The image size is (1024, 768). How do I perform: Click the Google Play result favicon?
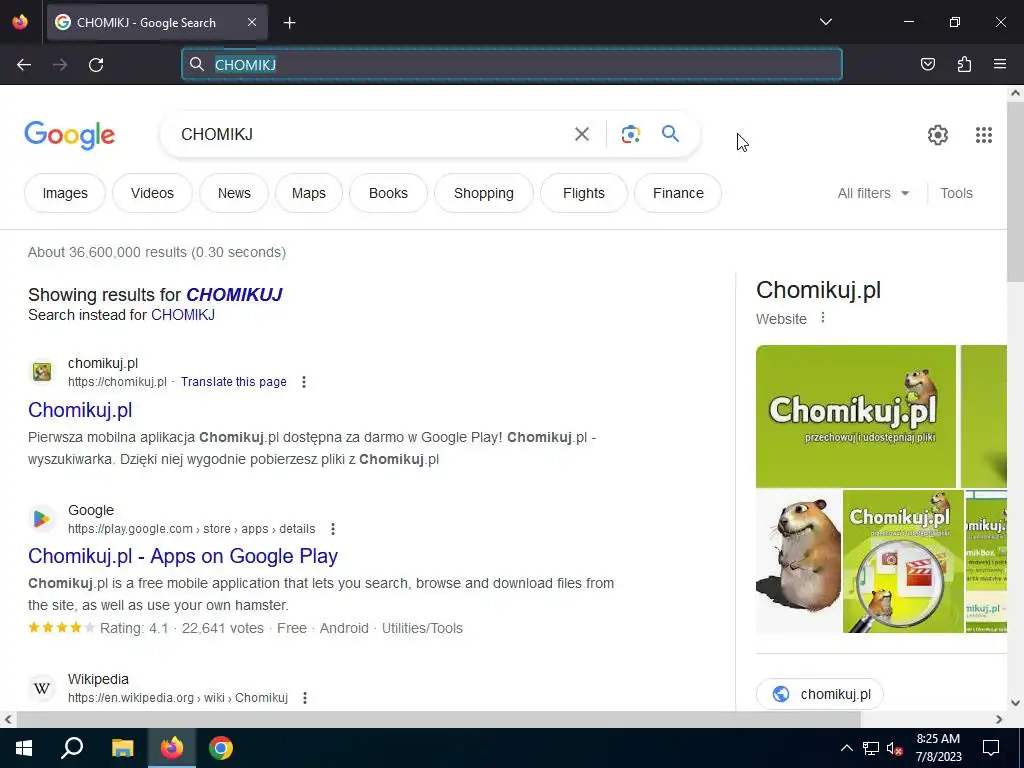point(42,519)
